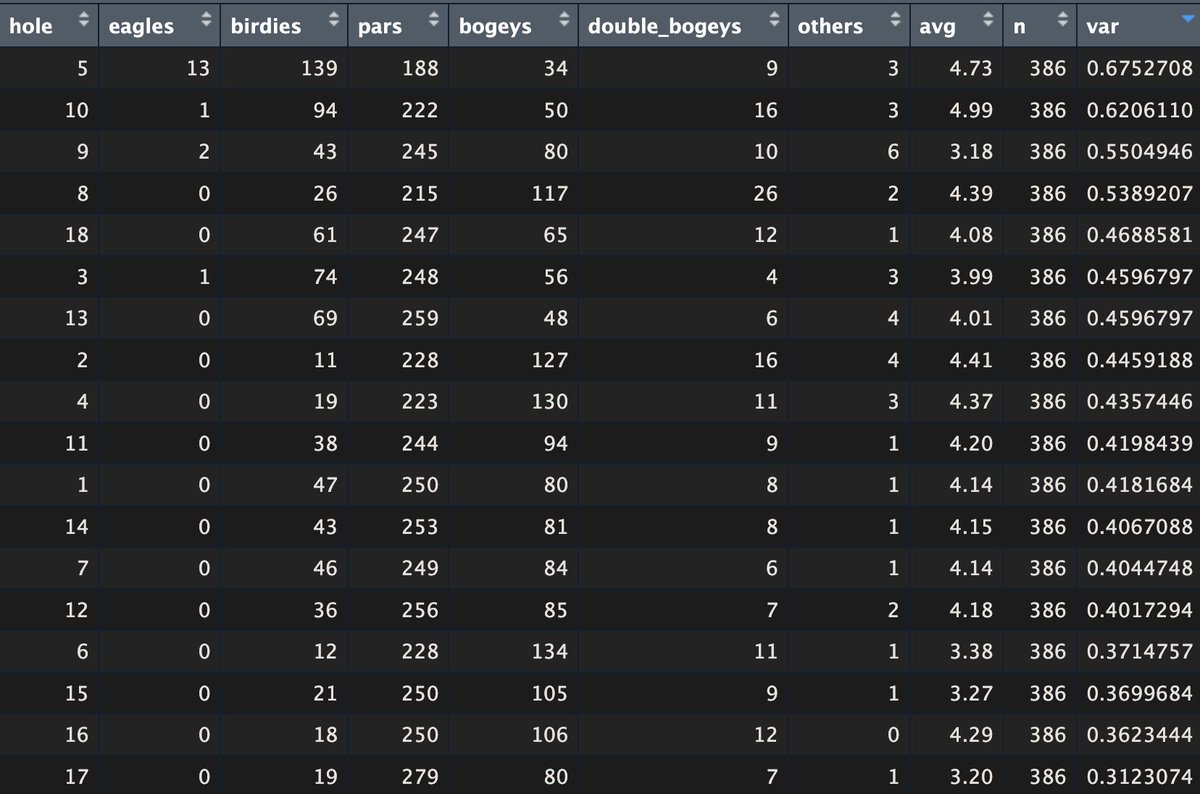
Task: Select the cell showing variance 0.6752708
Action: [x=1140, y=66]
